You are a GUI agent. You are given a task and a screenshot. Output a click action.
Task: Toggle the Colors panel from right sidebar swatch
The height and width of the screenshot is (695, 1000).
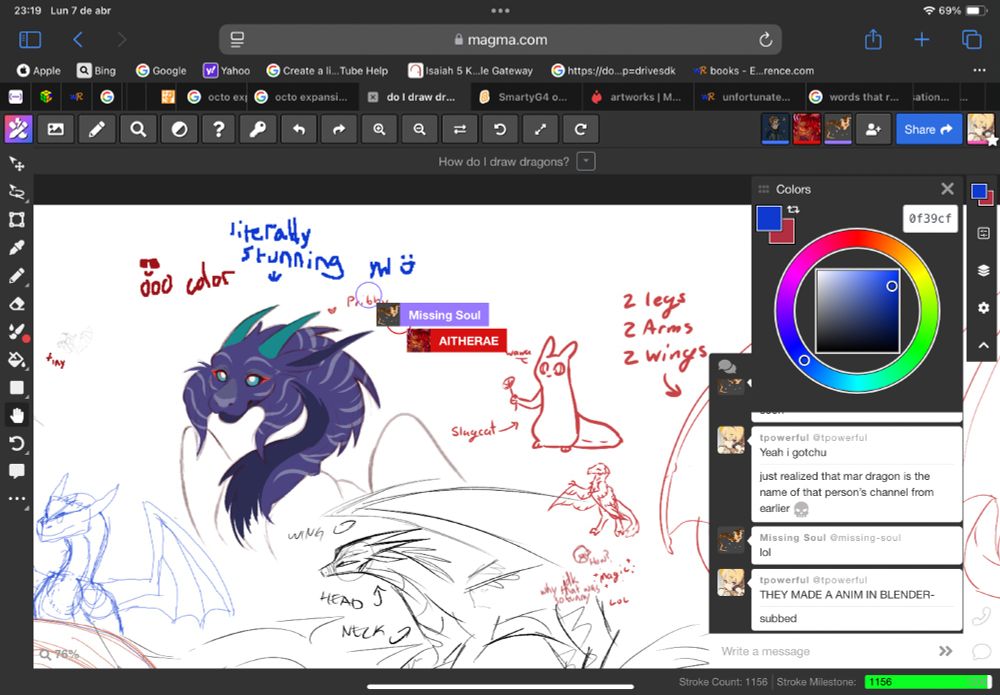click(x=982, y=194)
